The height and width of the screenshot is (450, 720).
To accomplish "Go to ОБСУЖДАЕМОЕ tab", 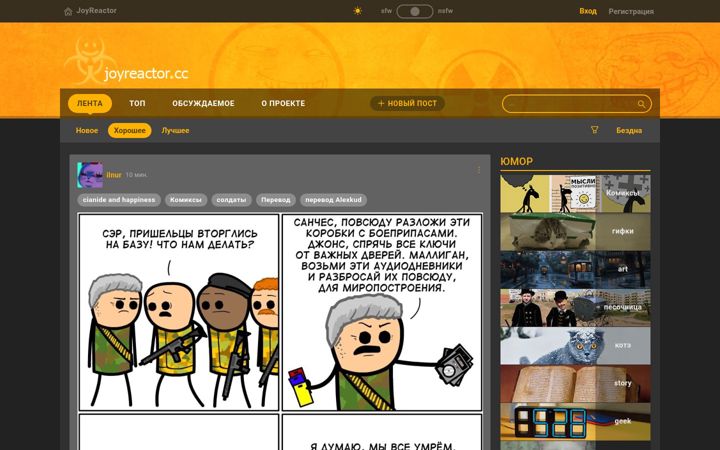I will click(x=203, y=103).
